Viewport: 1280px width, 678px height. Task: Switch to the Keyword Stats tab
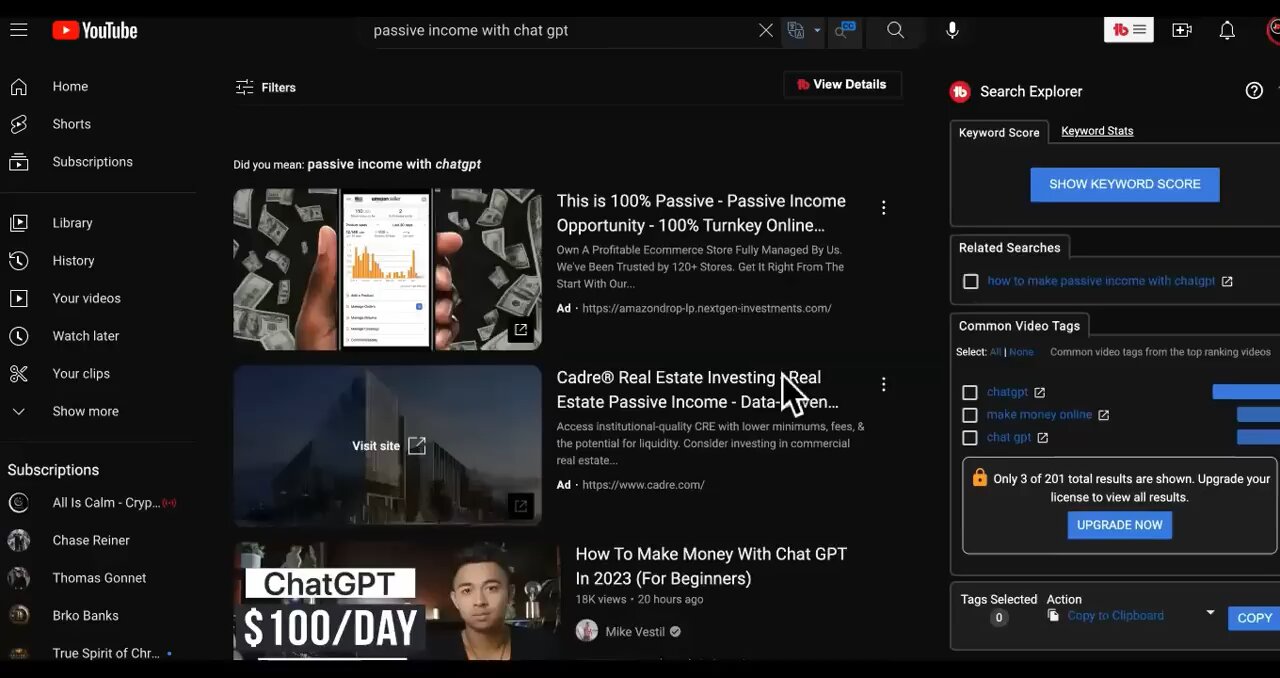[x=1097, y=131]
